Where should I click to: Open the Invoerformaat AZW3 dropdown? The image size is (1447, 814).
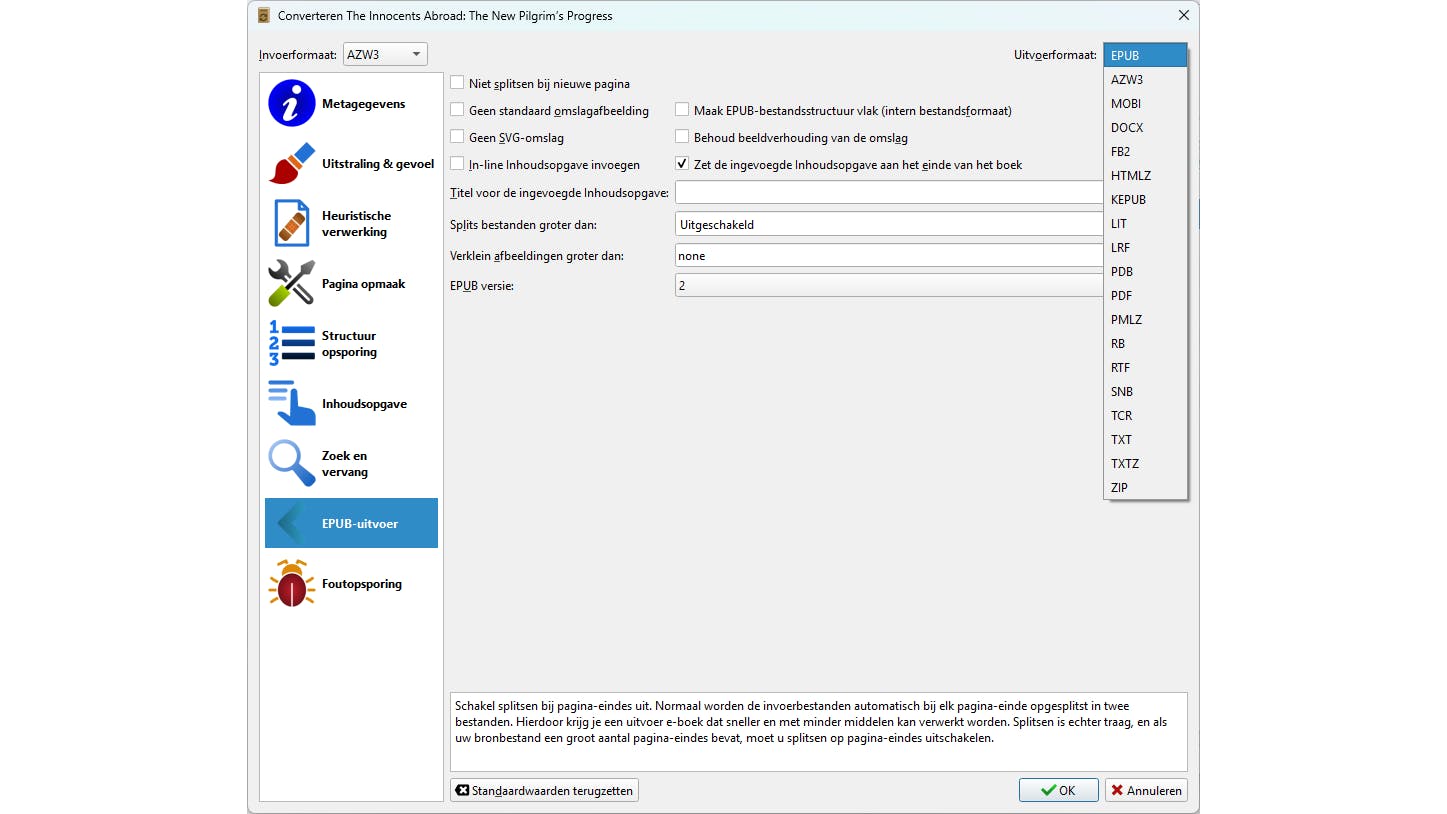click(x=385, y=55)
